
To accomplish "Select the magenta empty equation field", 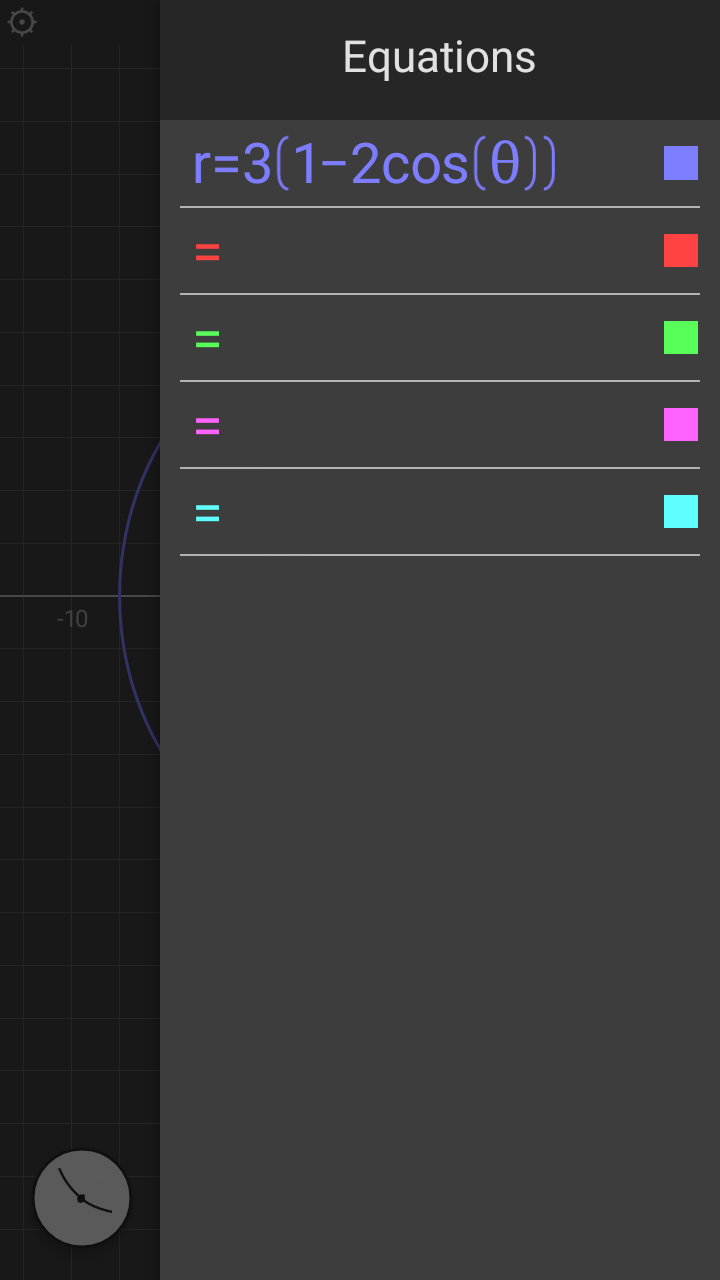I will (x=420, y=425).
